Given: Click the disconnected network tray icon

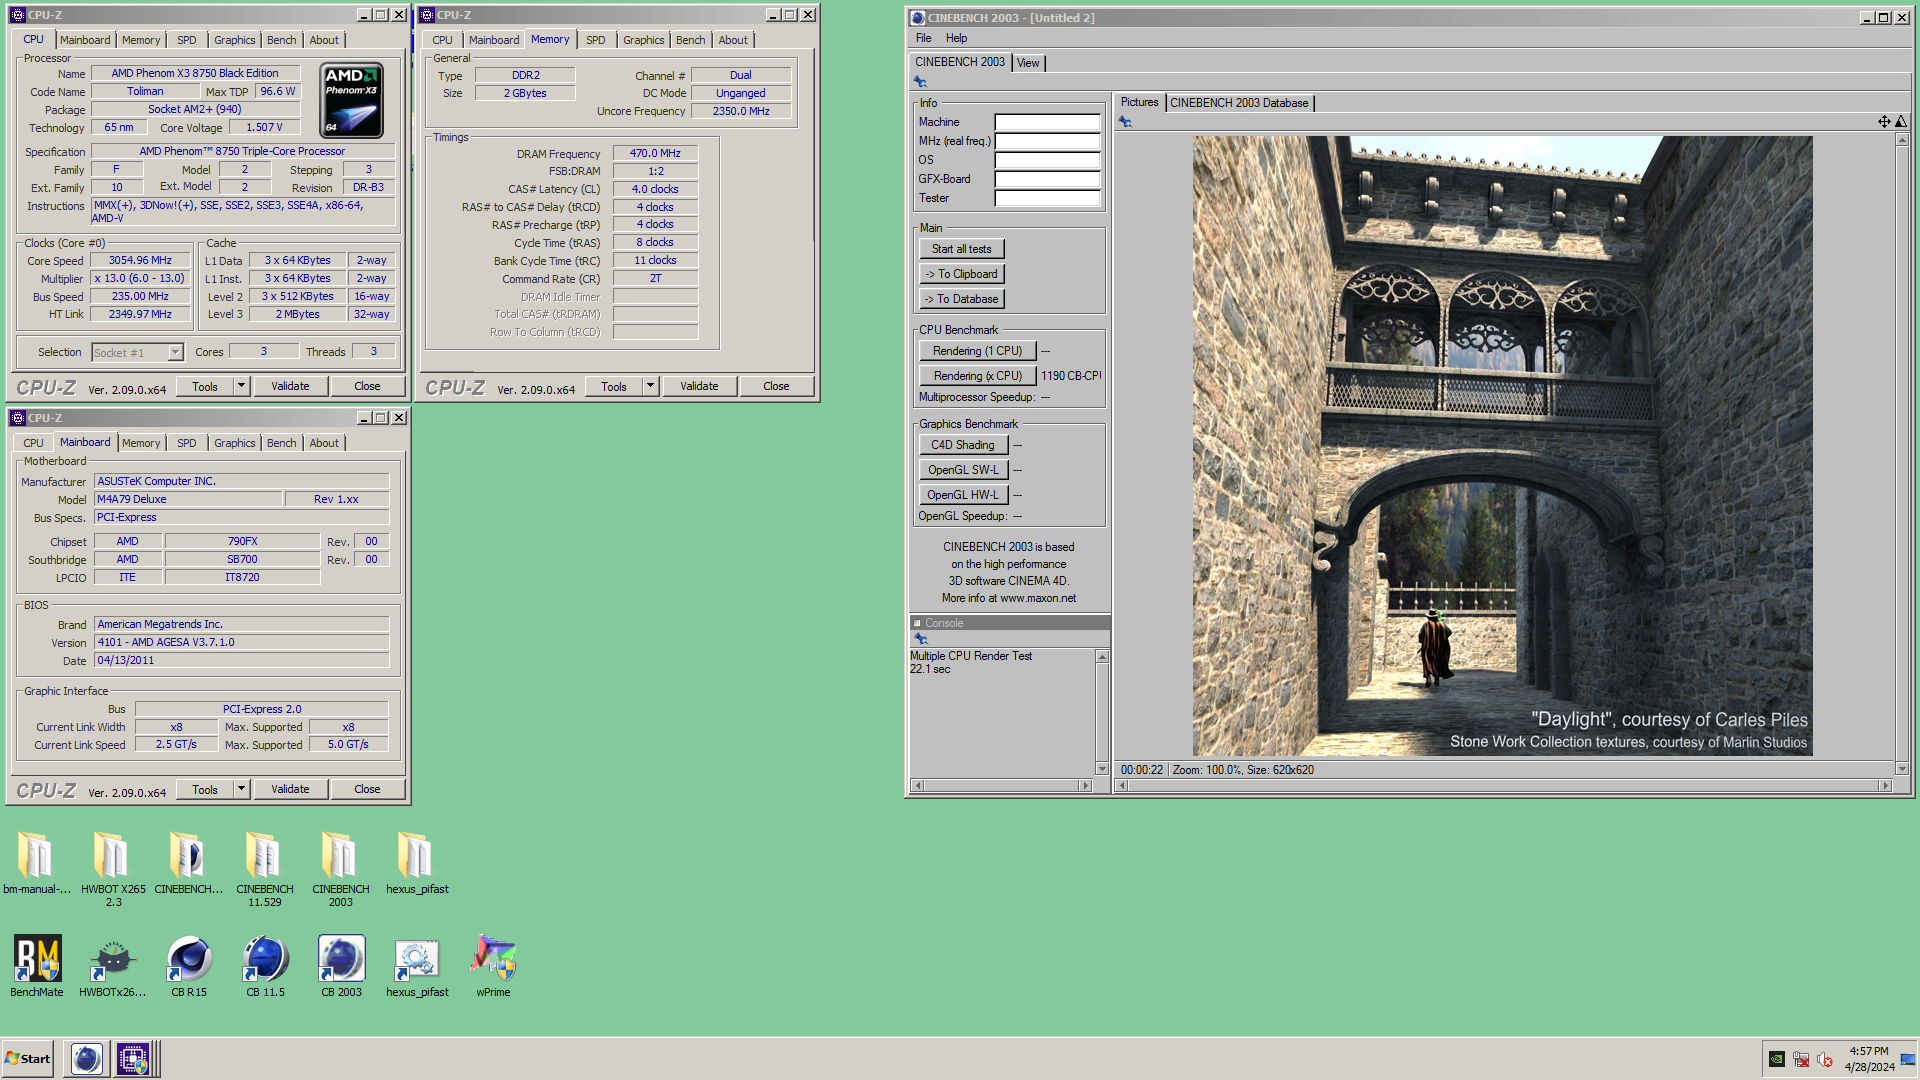Looking at the screenshot, I should pyautogui.click(x=1801, y=1059).
